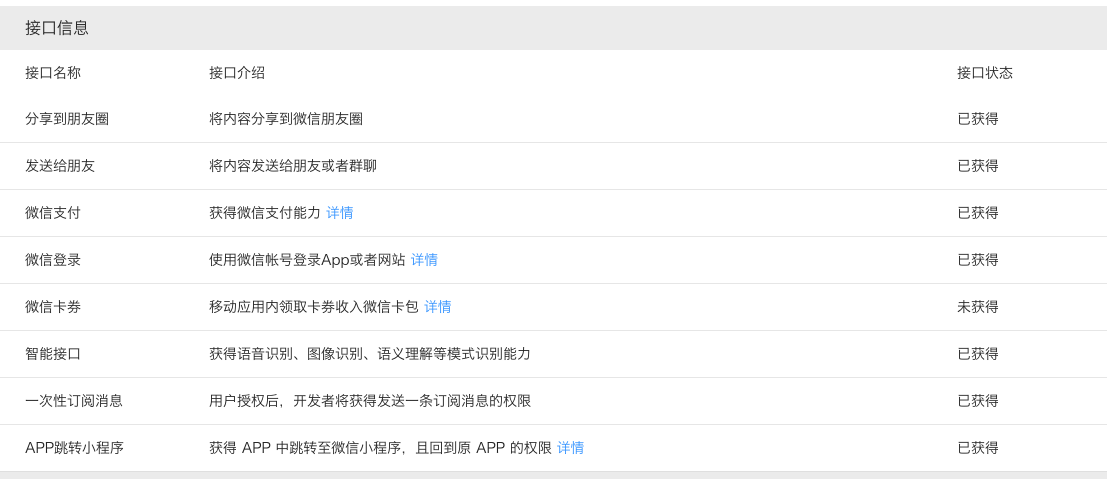Open 详情 link for 微信登录
Viewport: 1107px width, 479px height.
[x=424, y=260]
